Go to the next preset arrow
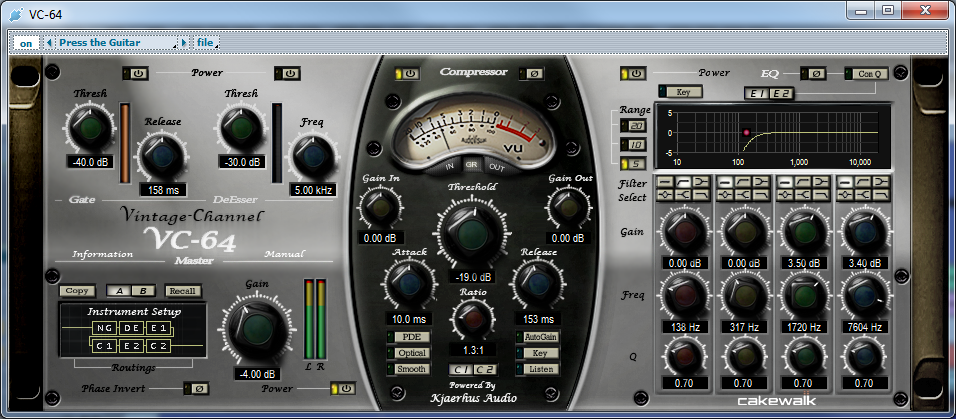Image resolution: width=956 pixels, height=419 pixels. pyautogui.click(x=185, y=43)
